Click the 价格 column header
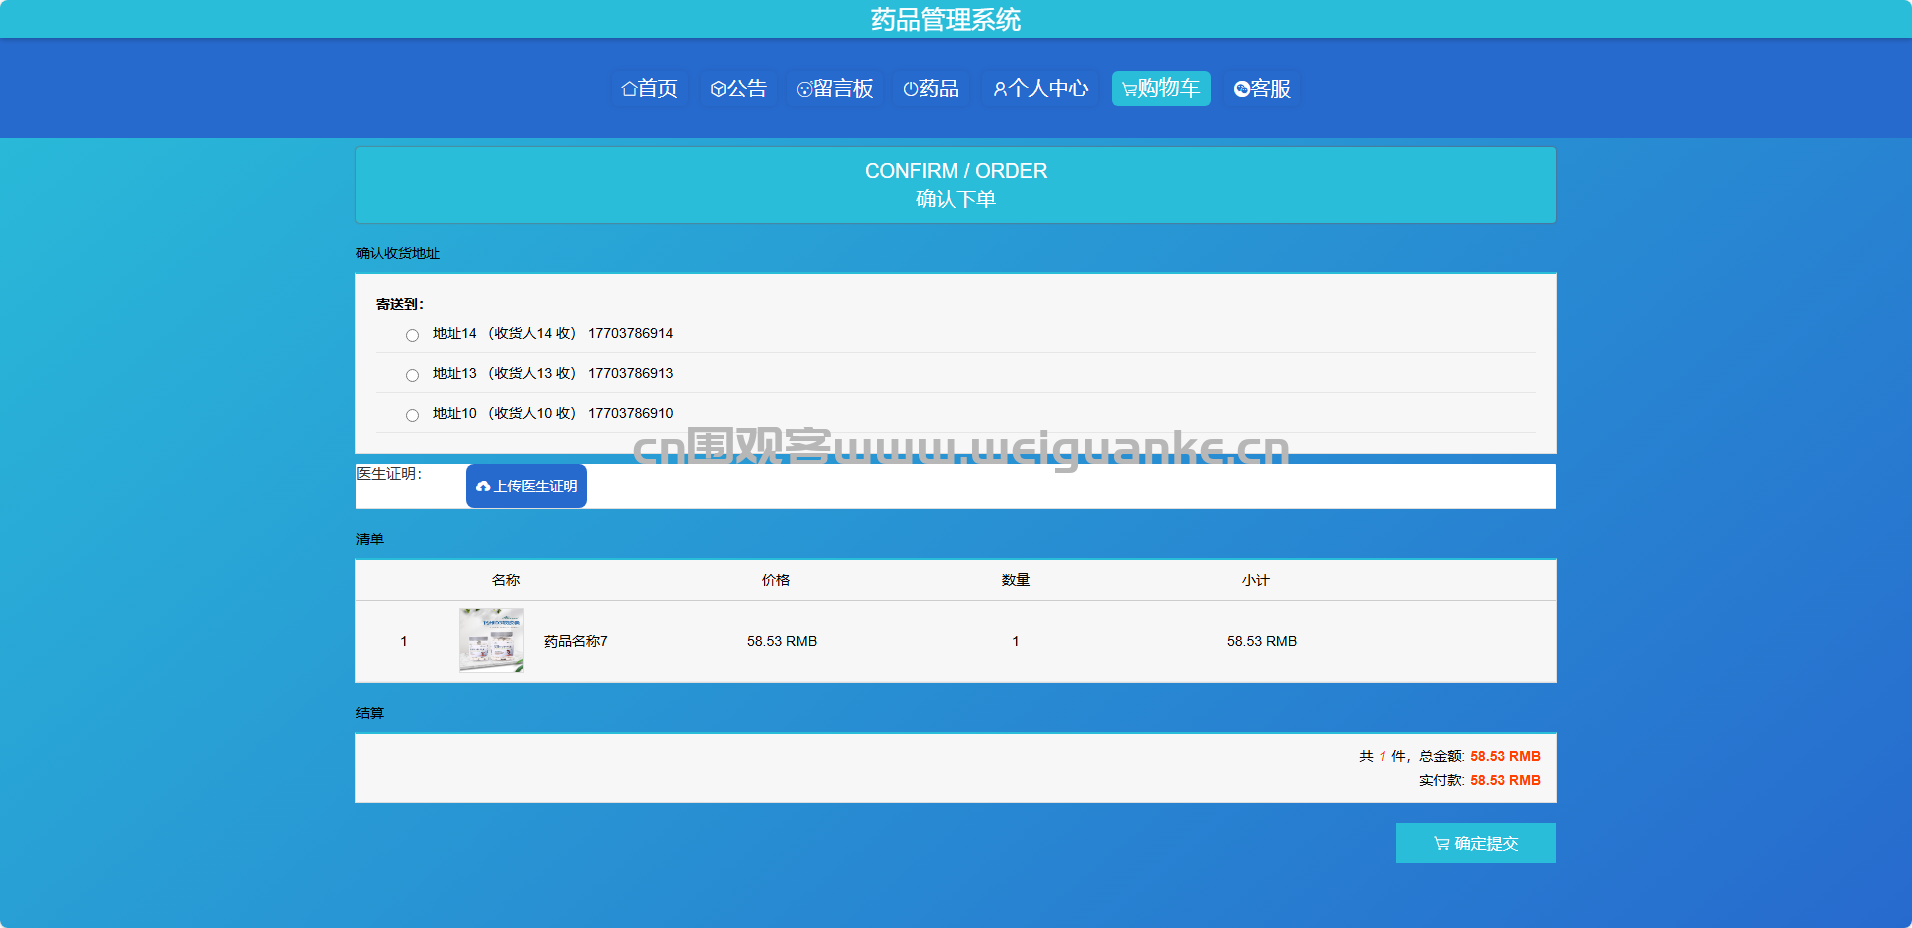 click(776, 580)
